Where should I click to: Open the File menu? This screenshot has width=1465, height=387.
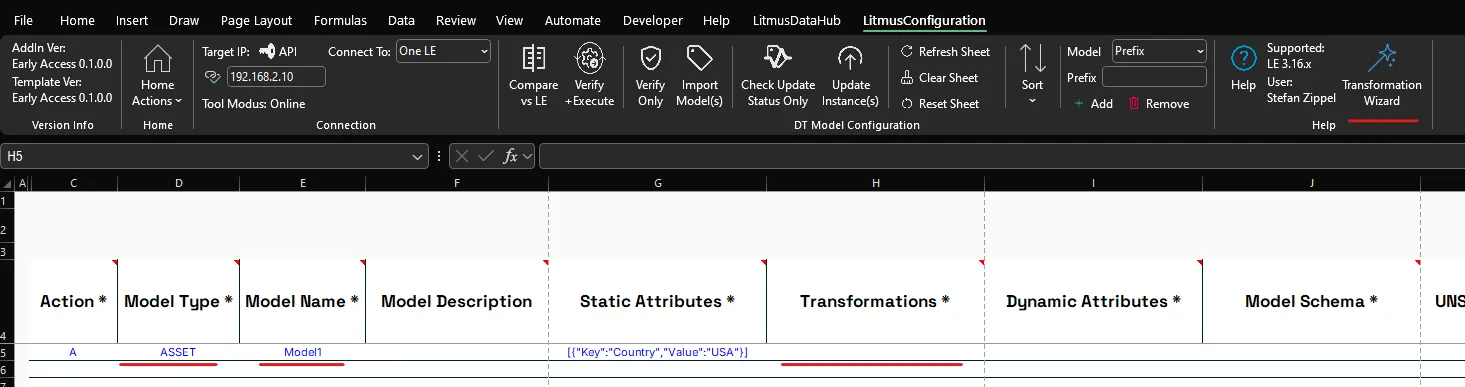[x=23, y=20]
